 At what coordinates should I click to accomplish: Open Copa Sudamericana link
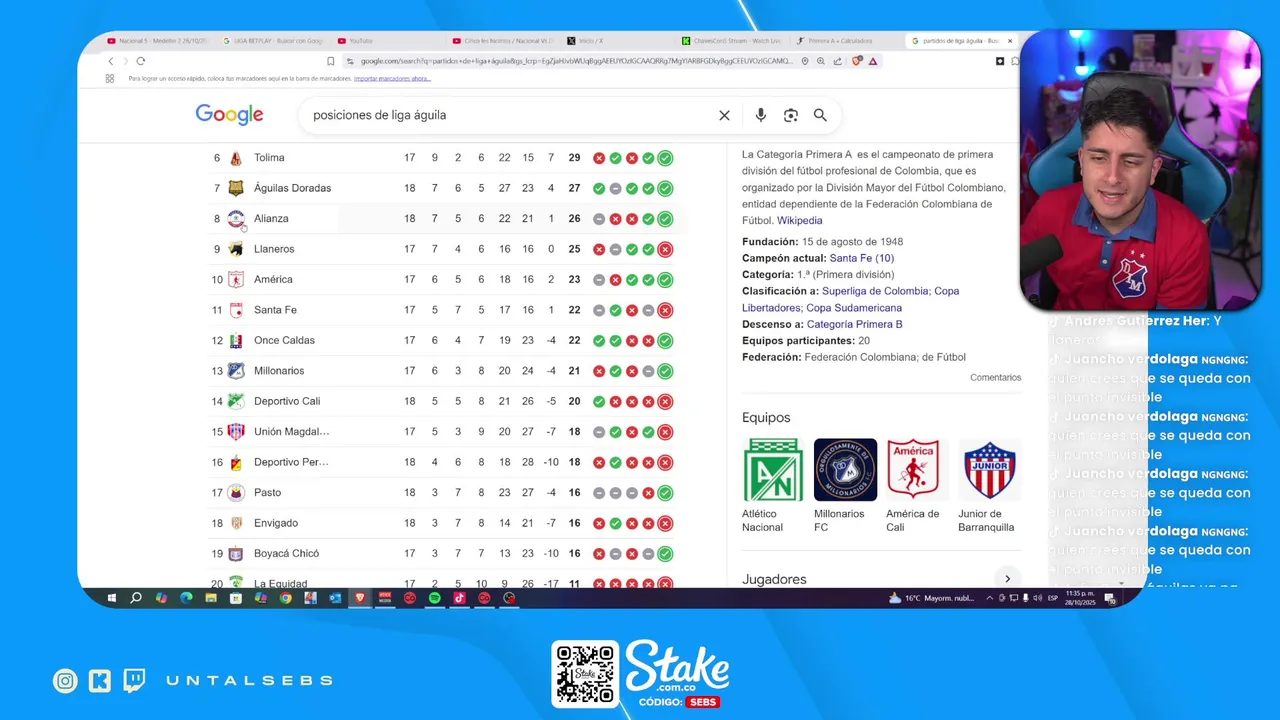click(x=854, y=308)
